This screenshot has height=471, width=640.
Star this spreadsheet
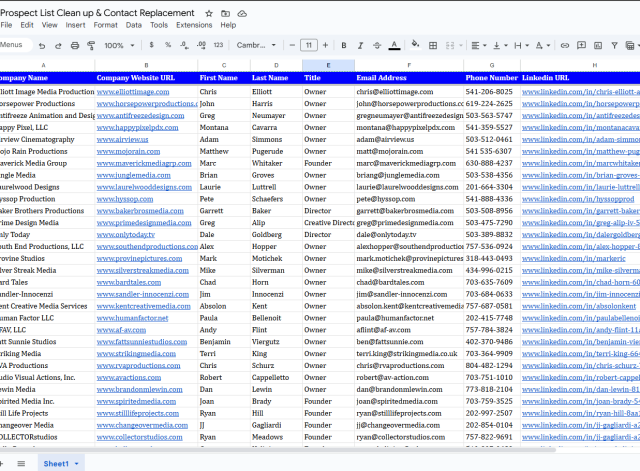pyautogui.click(x=209, y=13)
